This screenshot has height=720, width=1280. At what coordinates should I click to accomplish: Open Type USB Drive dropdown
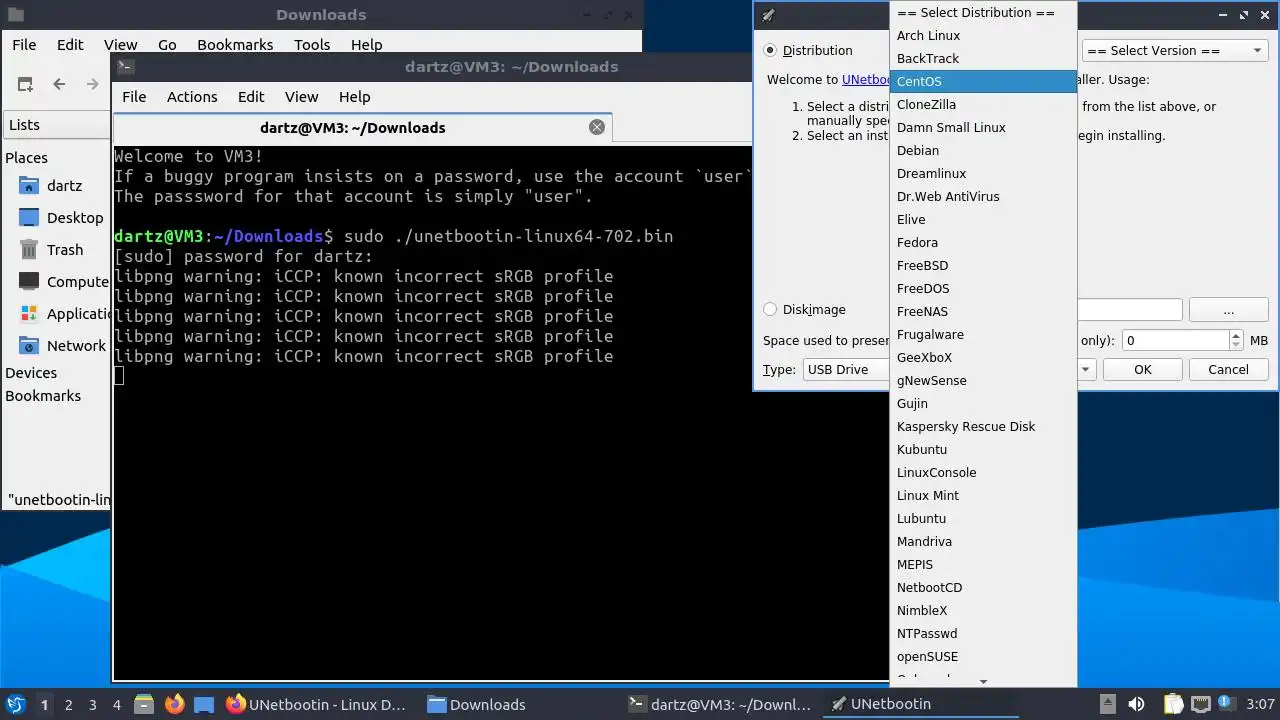846,370
